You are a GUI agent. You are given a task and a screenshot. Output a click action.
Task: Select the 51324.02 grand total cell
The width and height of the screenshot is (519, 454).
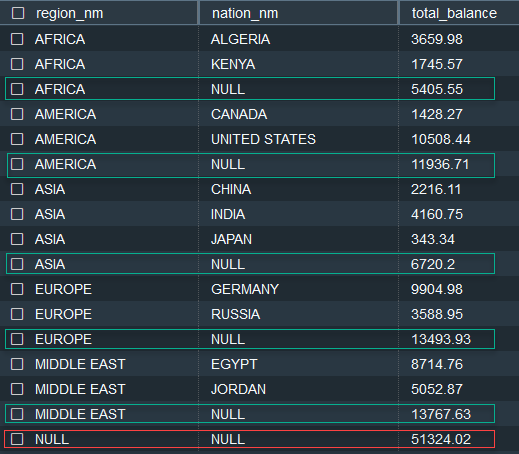click(x=441, y=439)
